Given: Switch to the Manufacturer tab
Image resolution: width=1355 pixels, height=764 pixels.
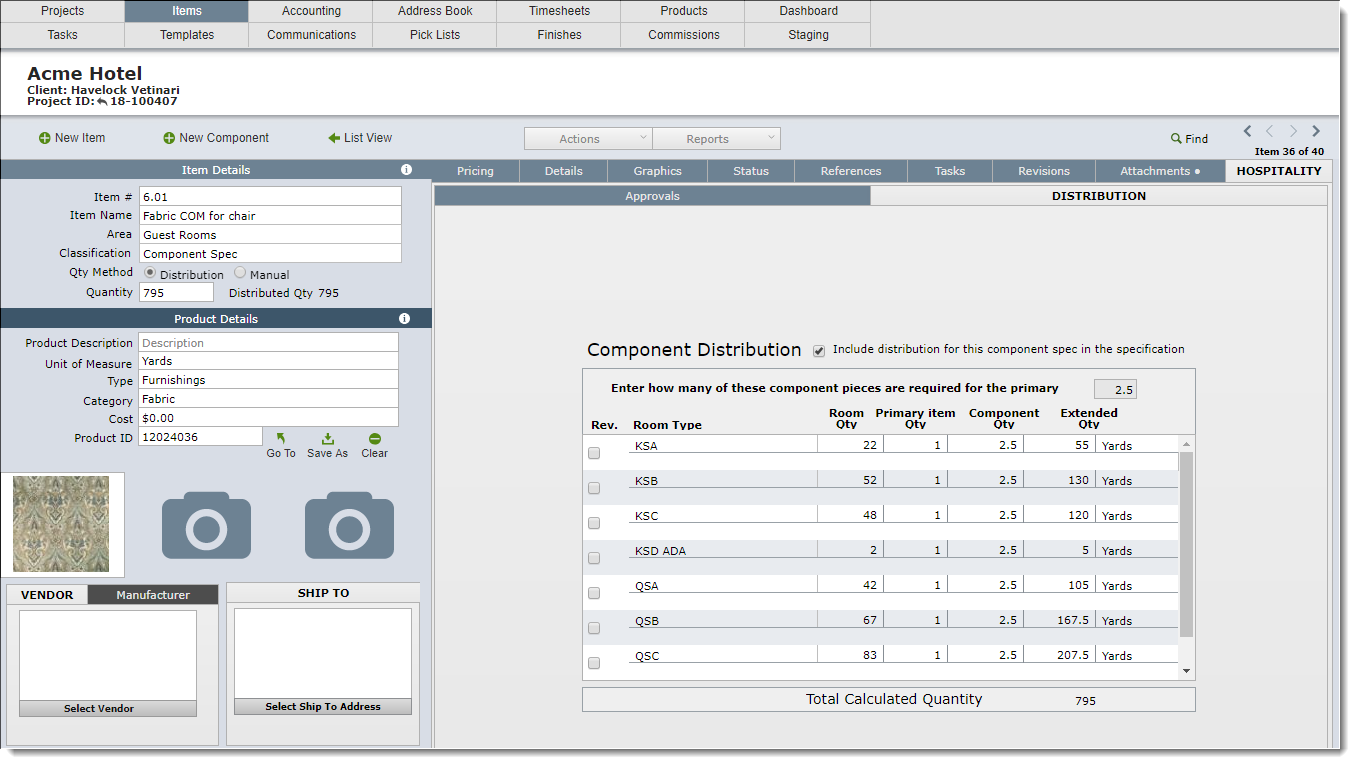Looking at the screenshot, I should [153, 594].
